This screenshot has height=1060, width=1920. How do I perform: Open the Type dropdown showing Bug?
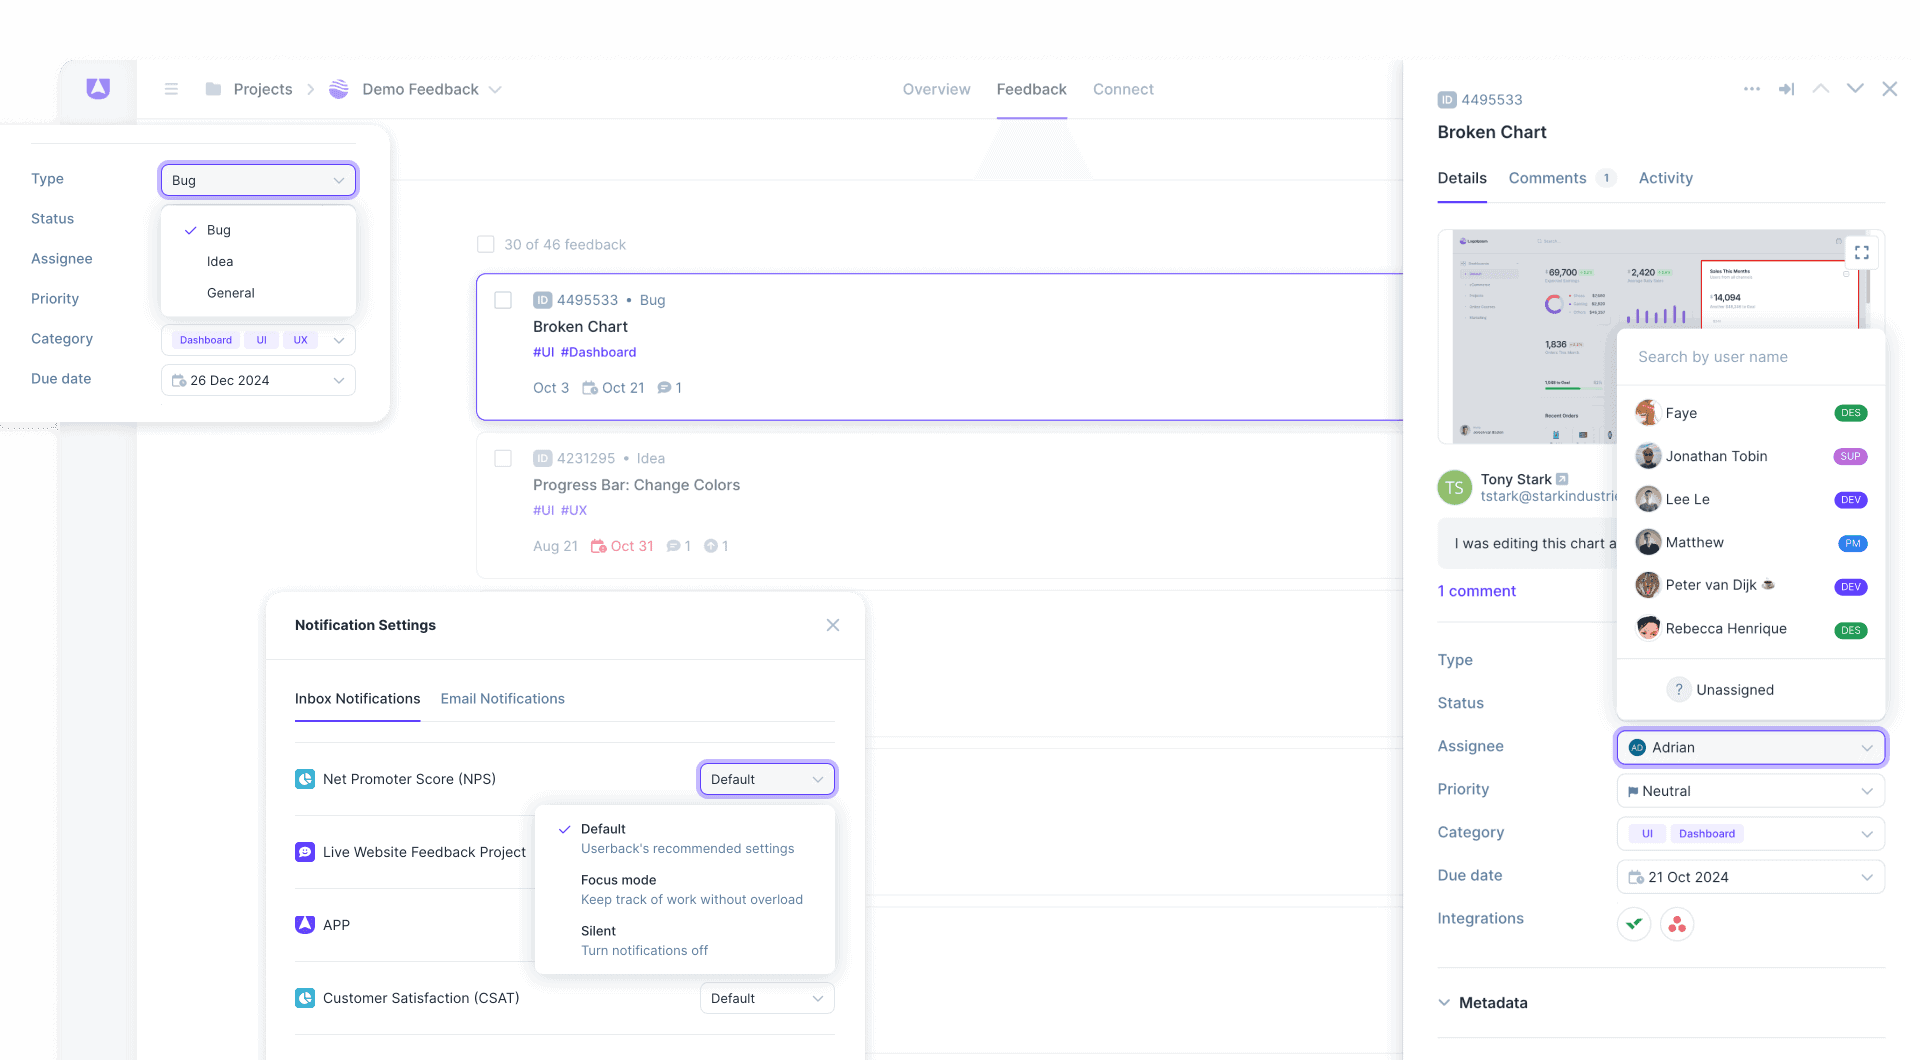tap(257, 180)
